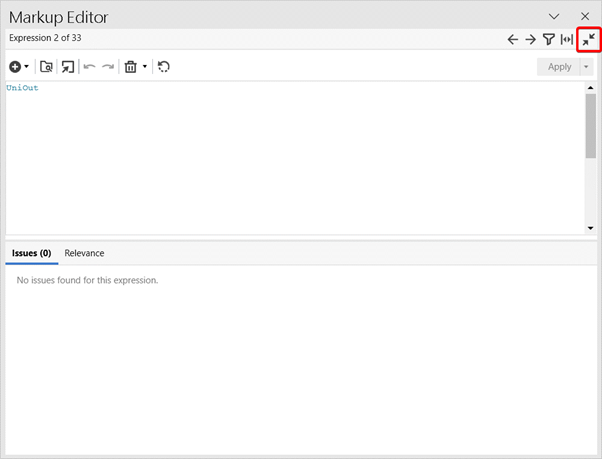602x459 pixels.
Task: Undo the last edit with the undo arrow
Action: click(x=89, y=67)
